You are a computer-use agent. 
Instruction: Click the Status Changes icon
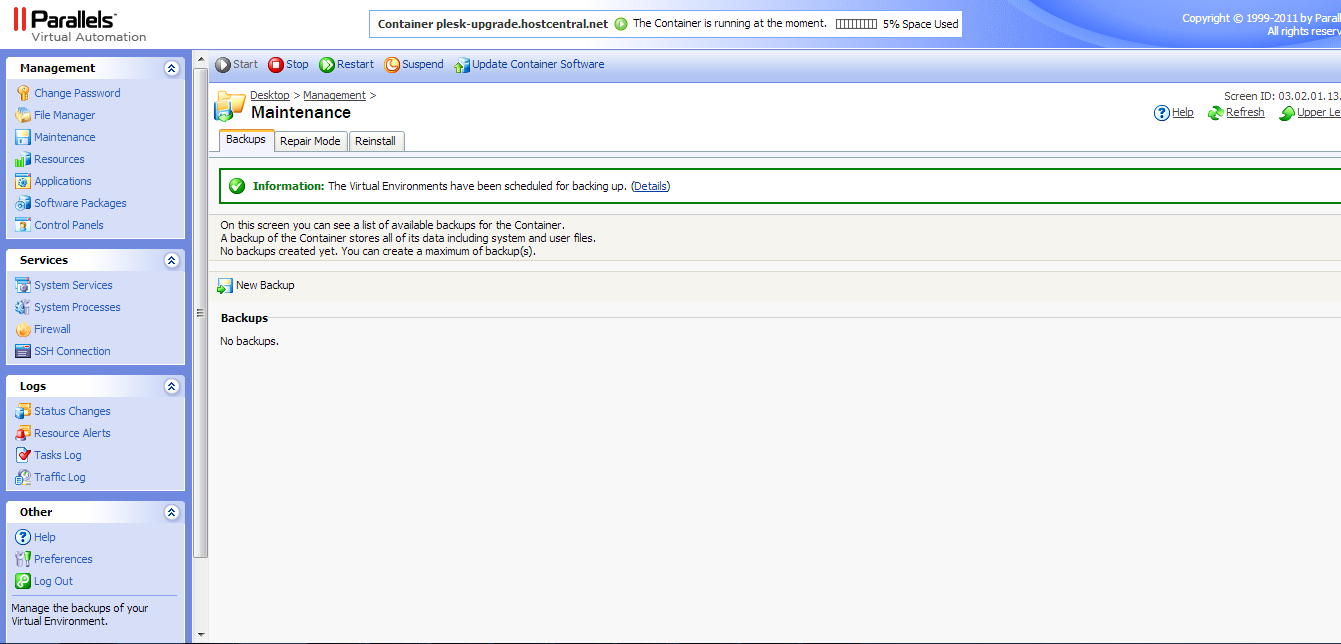23,411
